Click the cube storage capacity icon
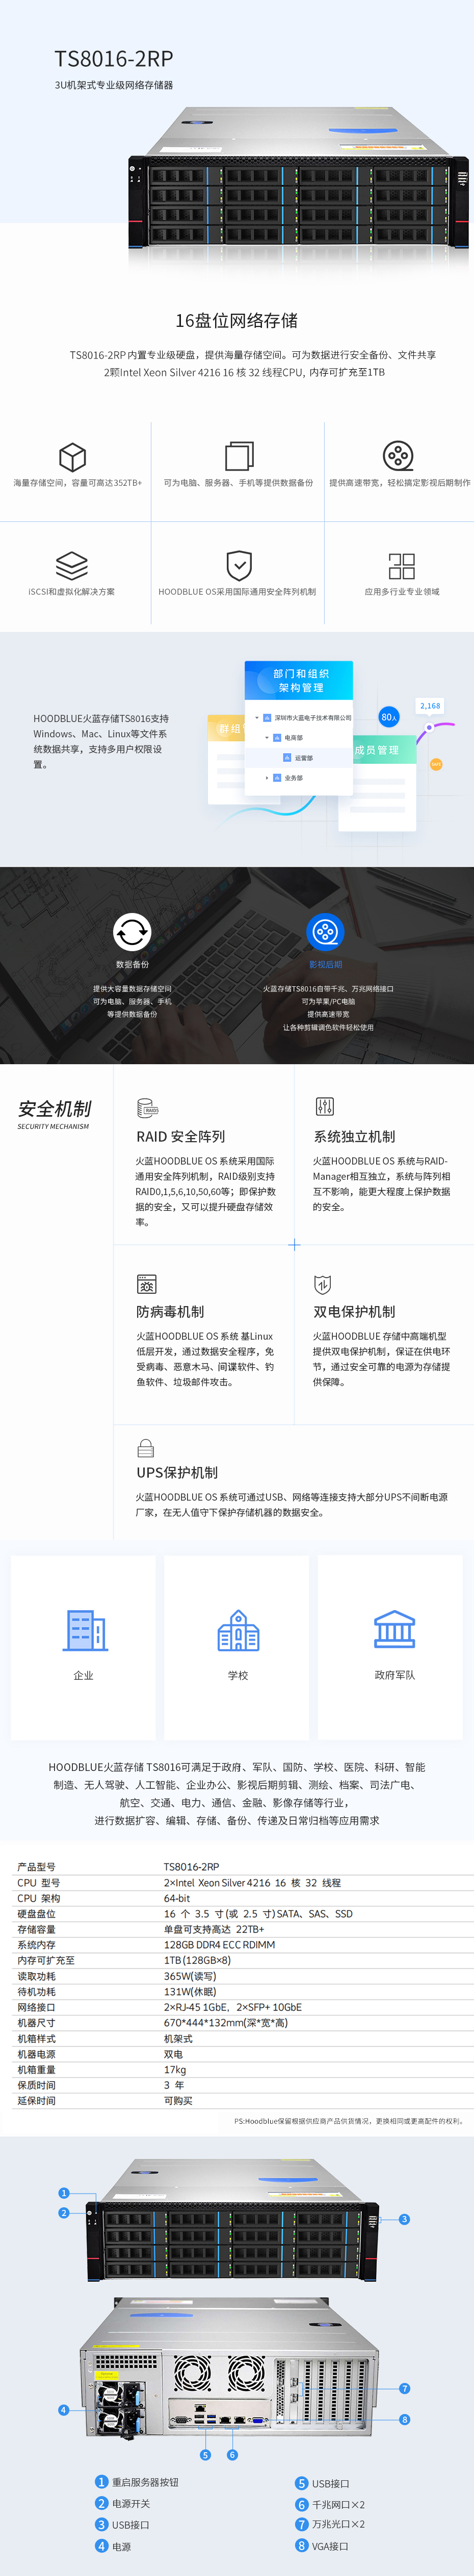 (72, 457)
